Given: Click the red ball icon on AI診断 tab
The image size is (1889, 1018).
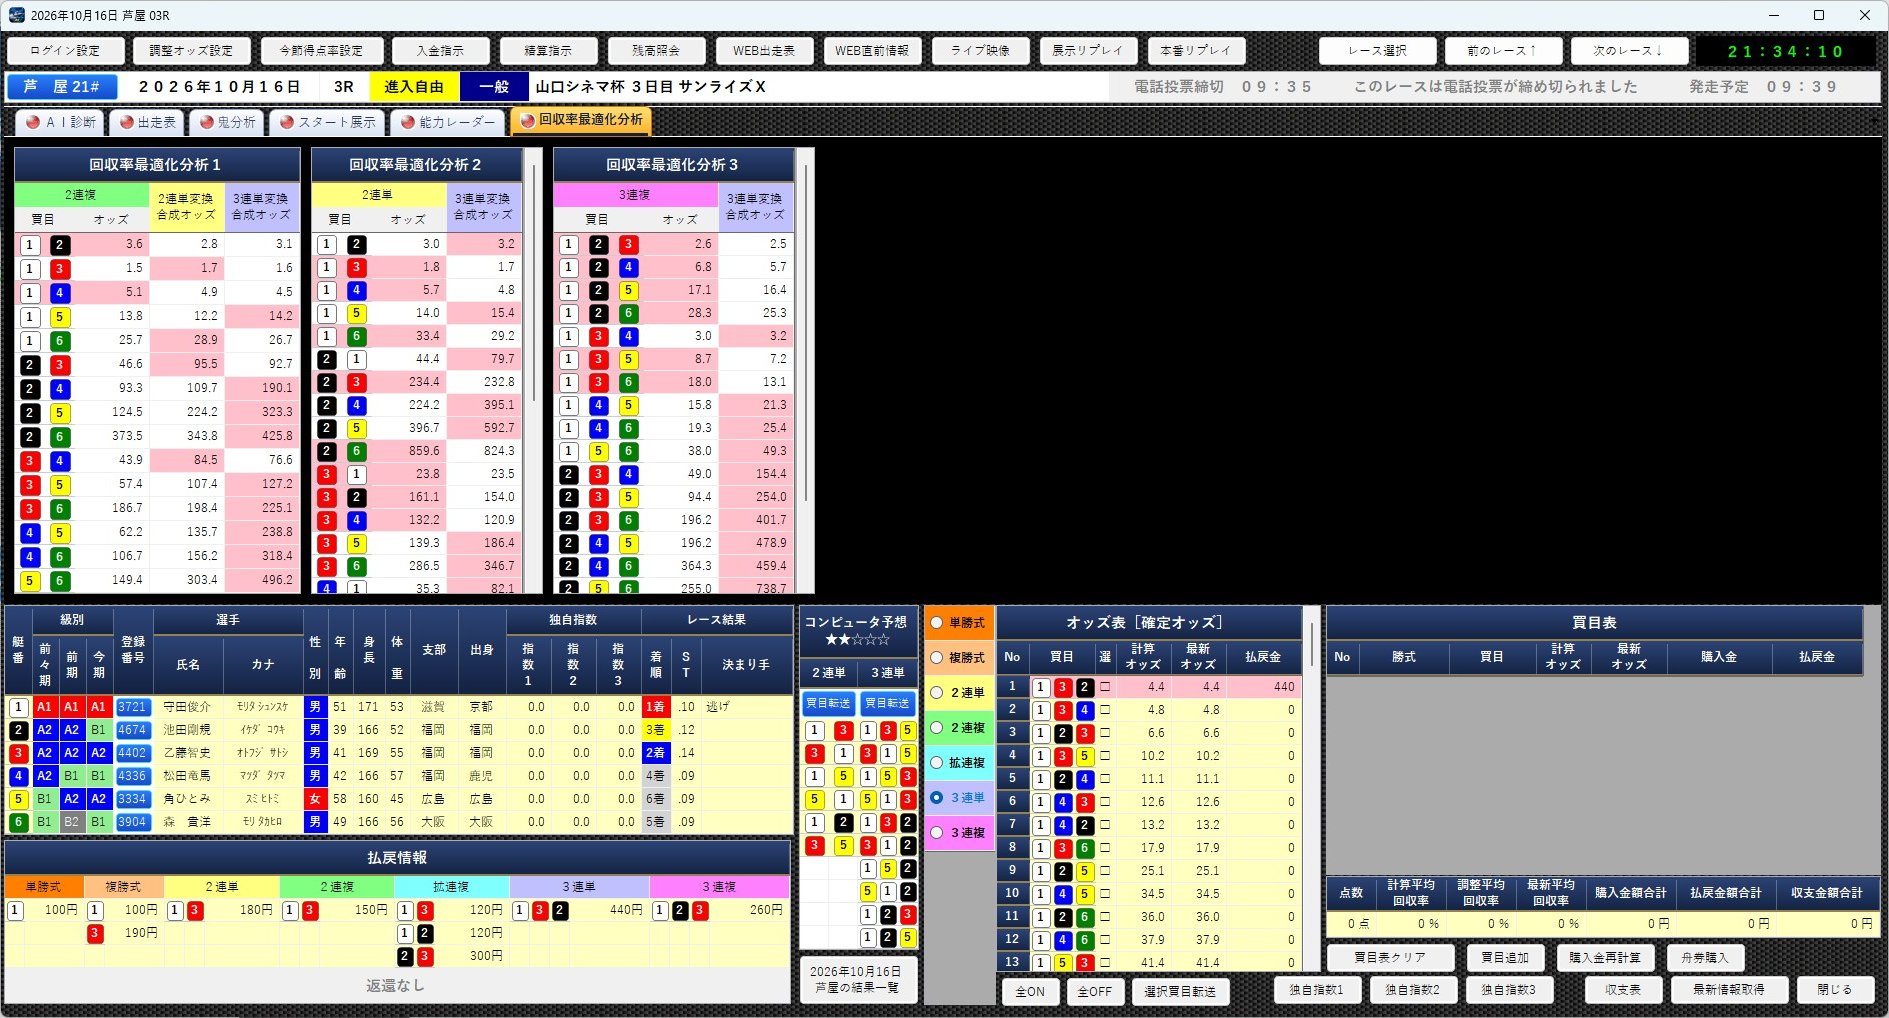Looking at the screenshot, I should point(33,122).
